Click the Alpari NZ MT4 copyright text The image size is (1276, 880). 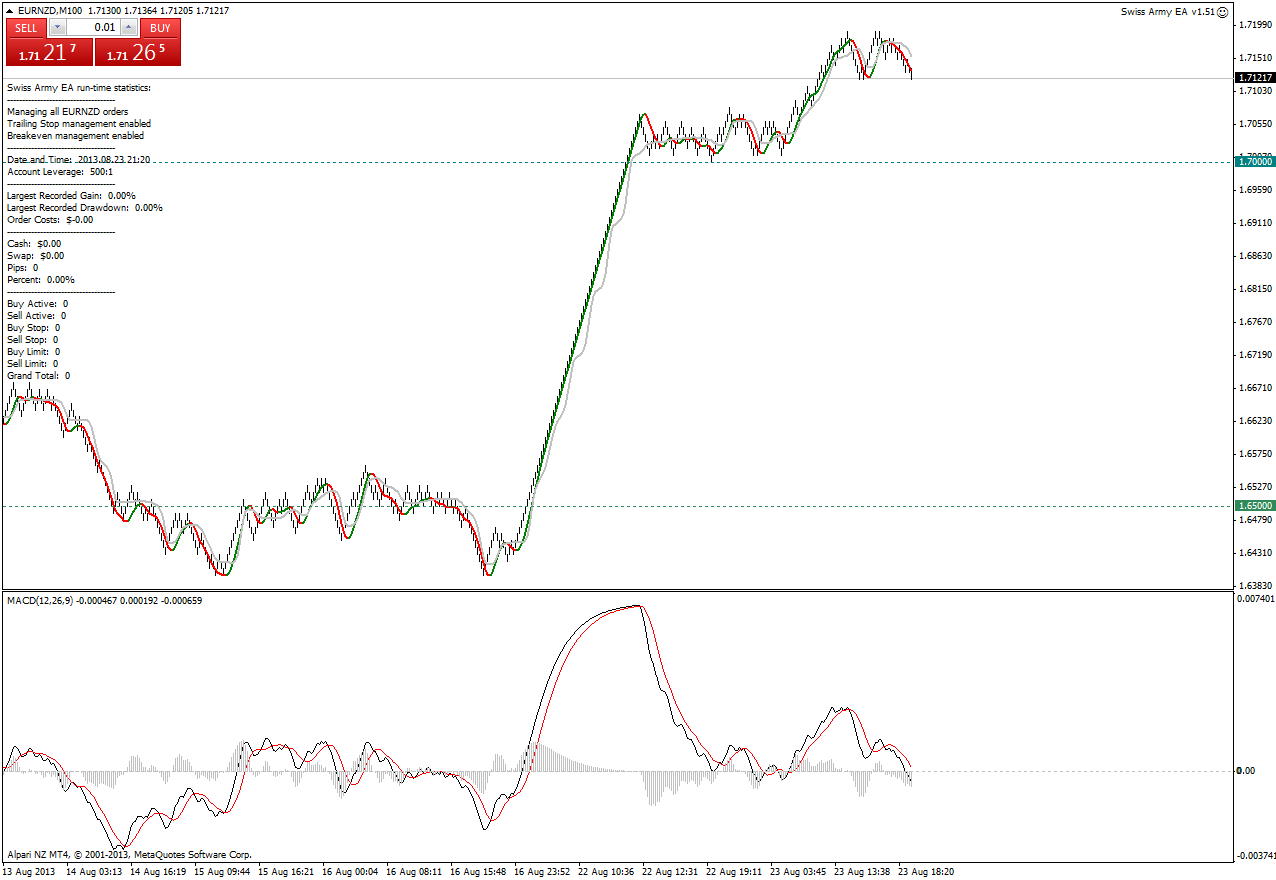click(129, 855)
